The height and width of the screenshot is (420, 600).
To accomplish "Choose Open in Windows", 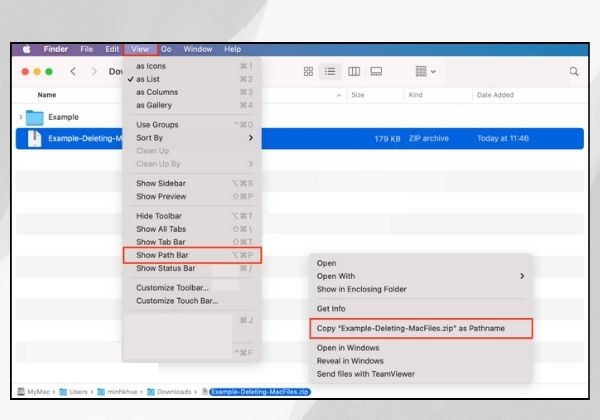I will click(x=421, y=348).
